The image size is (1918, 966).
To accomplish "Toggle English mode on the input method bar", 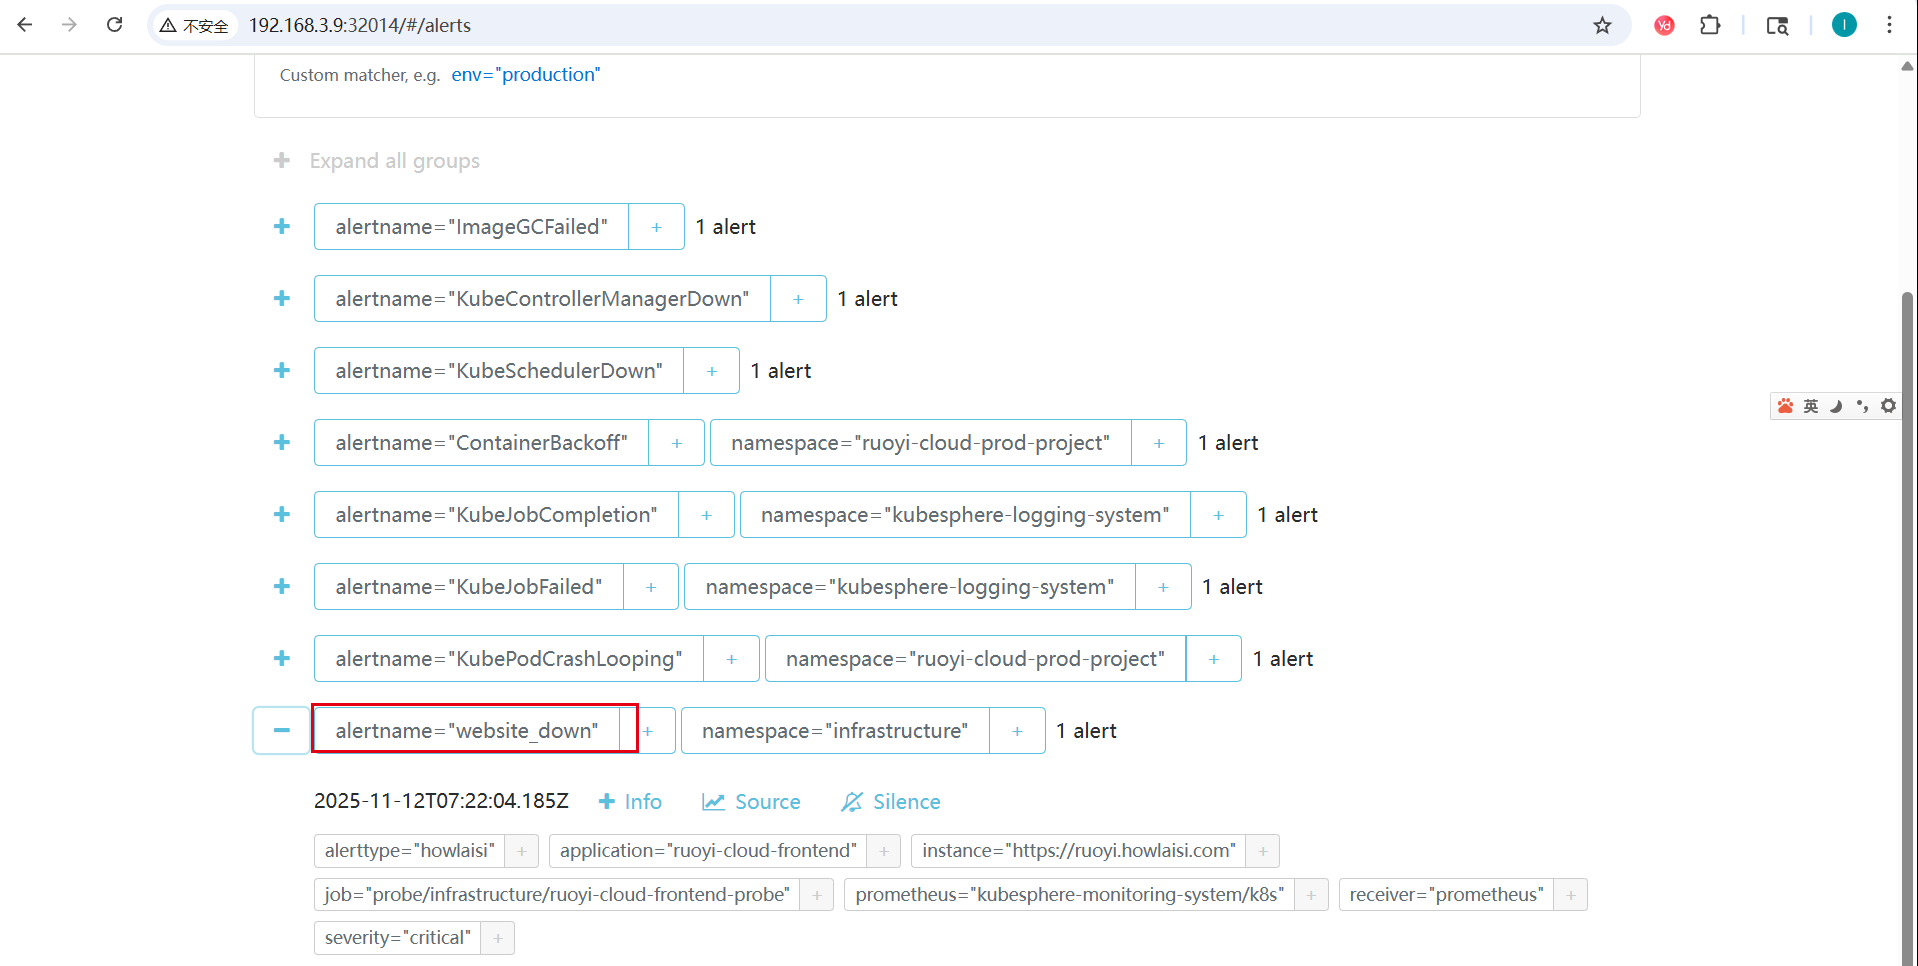I will tap(1810, 406).
